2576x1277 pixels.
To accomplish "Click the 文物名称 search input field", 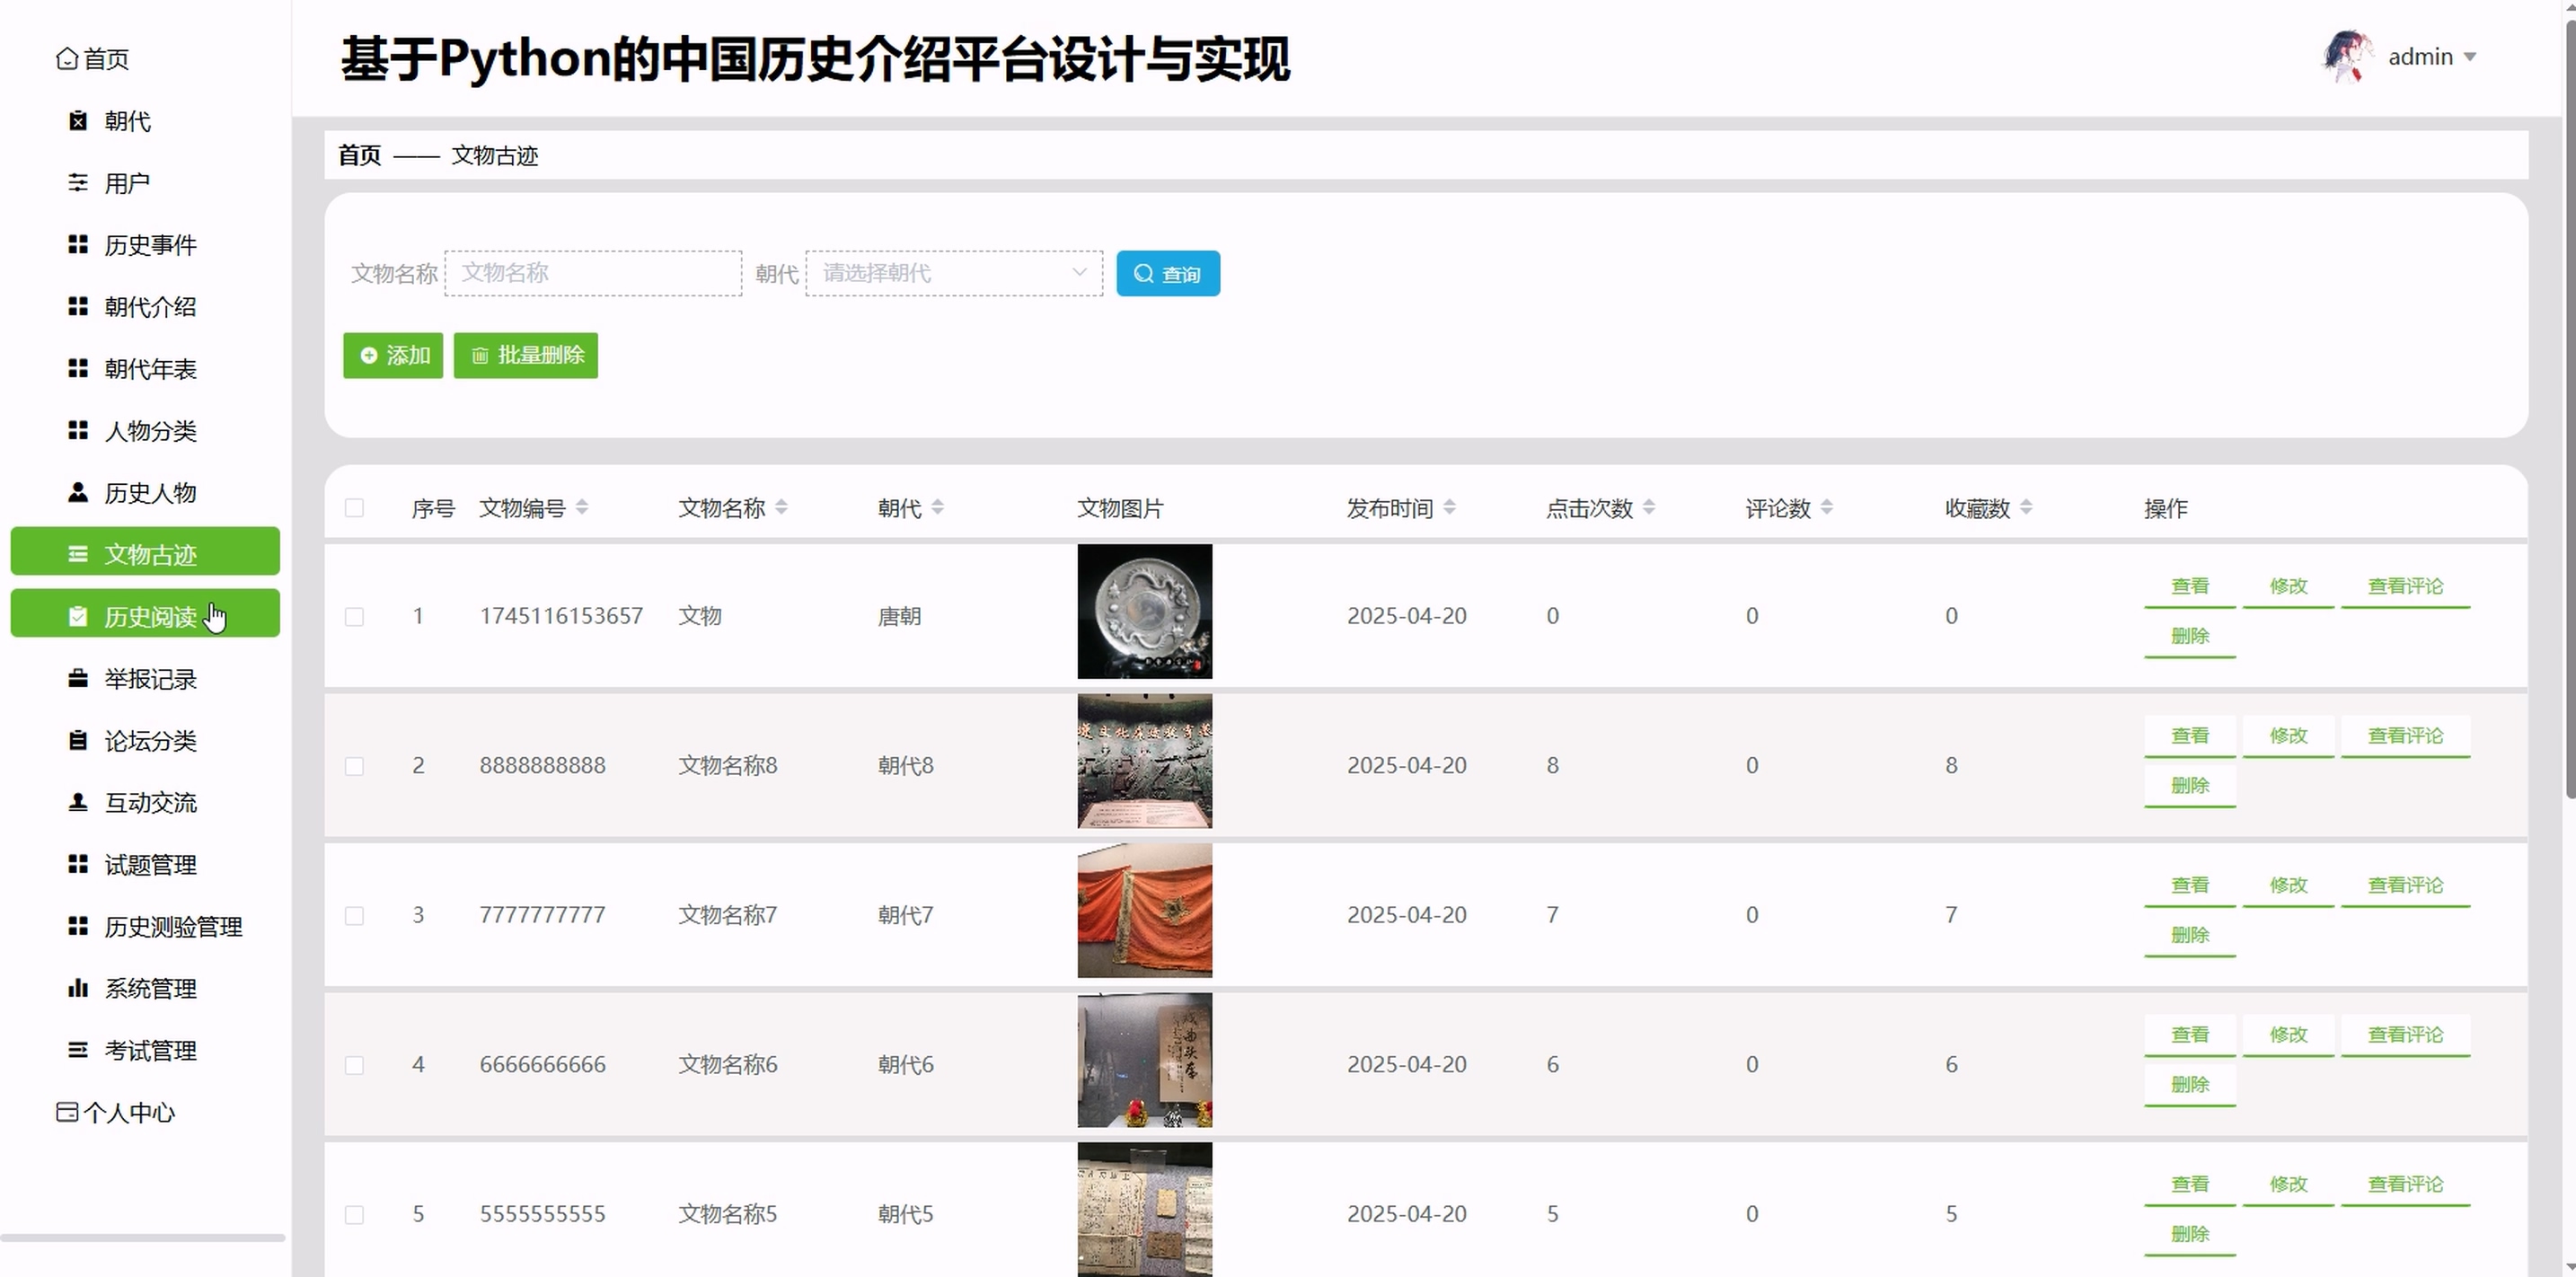I will click(593, 273).
